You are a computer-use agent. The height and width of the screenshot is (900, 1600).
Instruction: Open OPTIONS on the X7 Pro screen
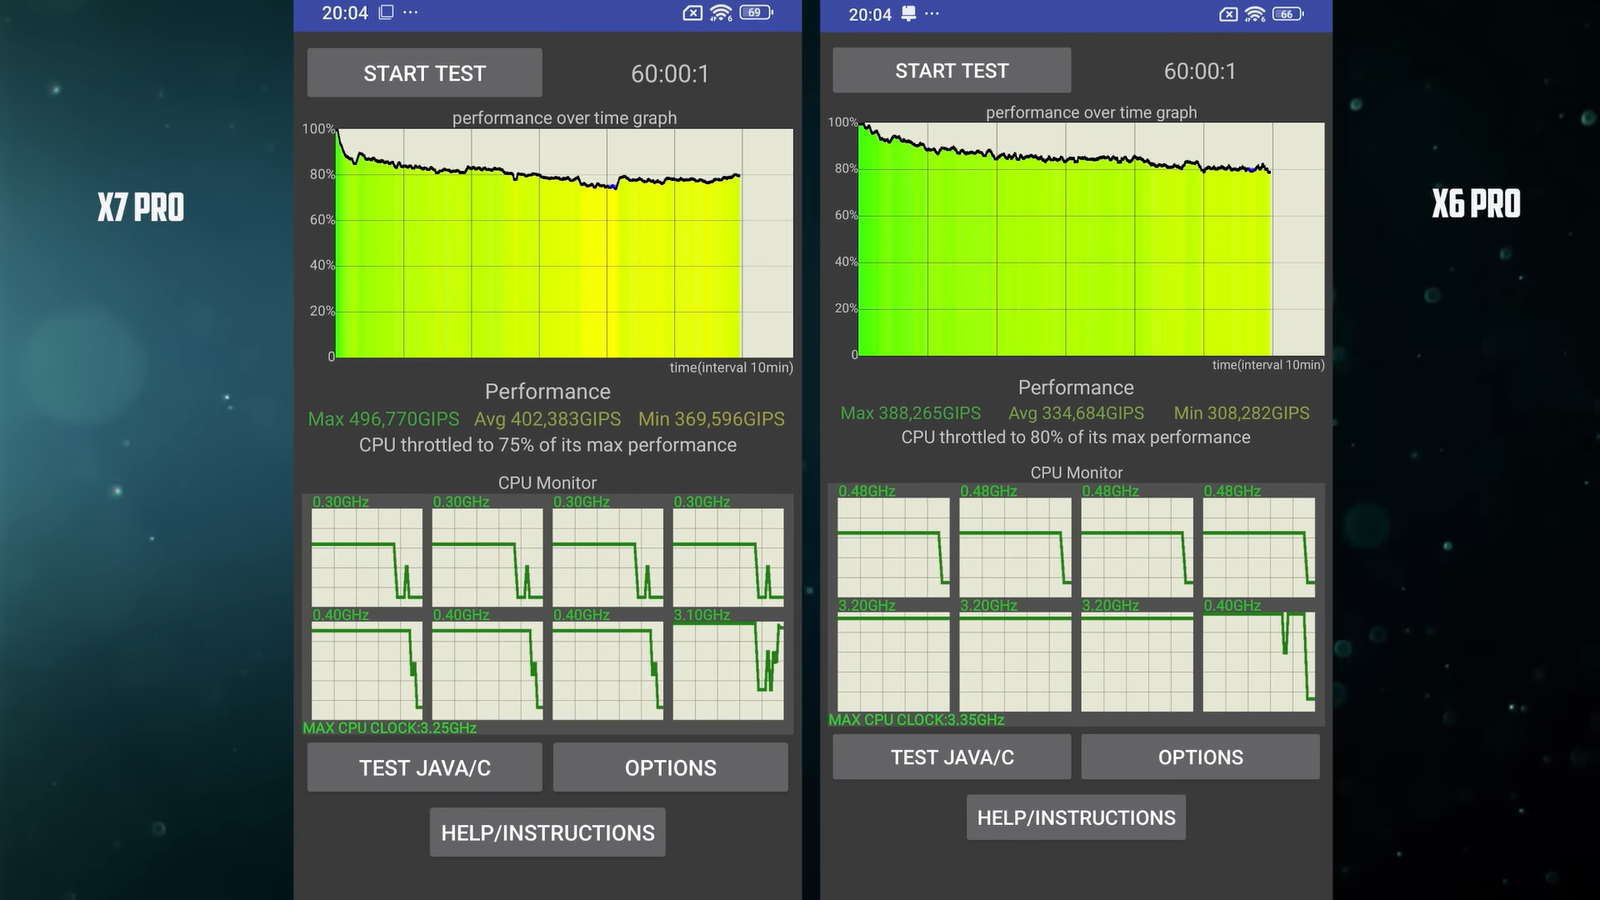tap(671, 768)
